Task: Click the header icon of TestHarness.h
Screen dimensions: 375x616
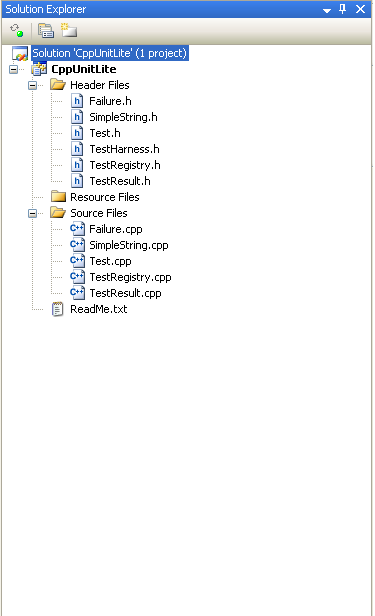Action: [77, 149]
